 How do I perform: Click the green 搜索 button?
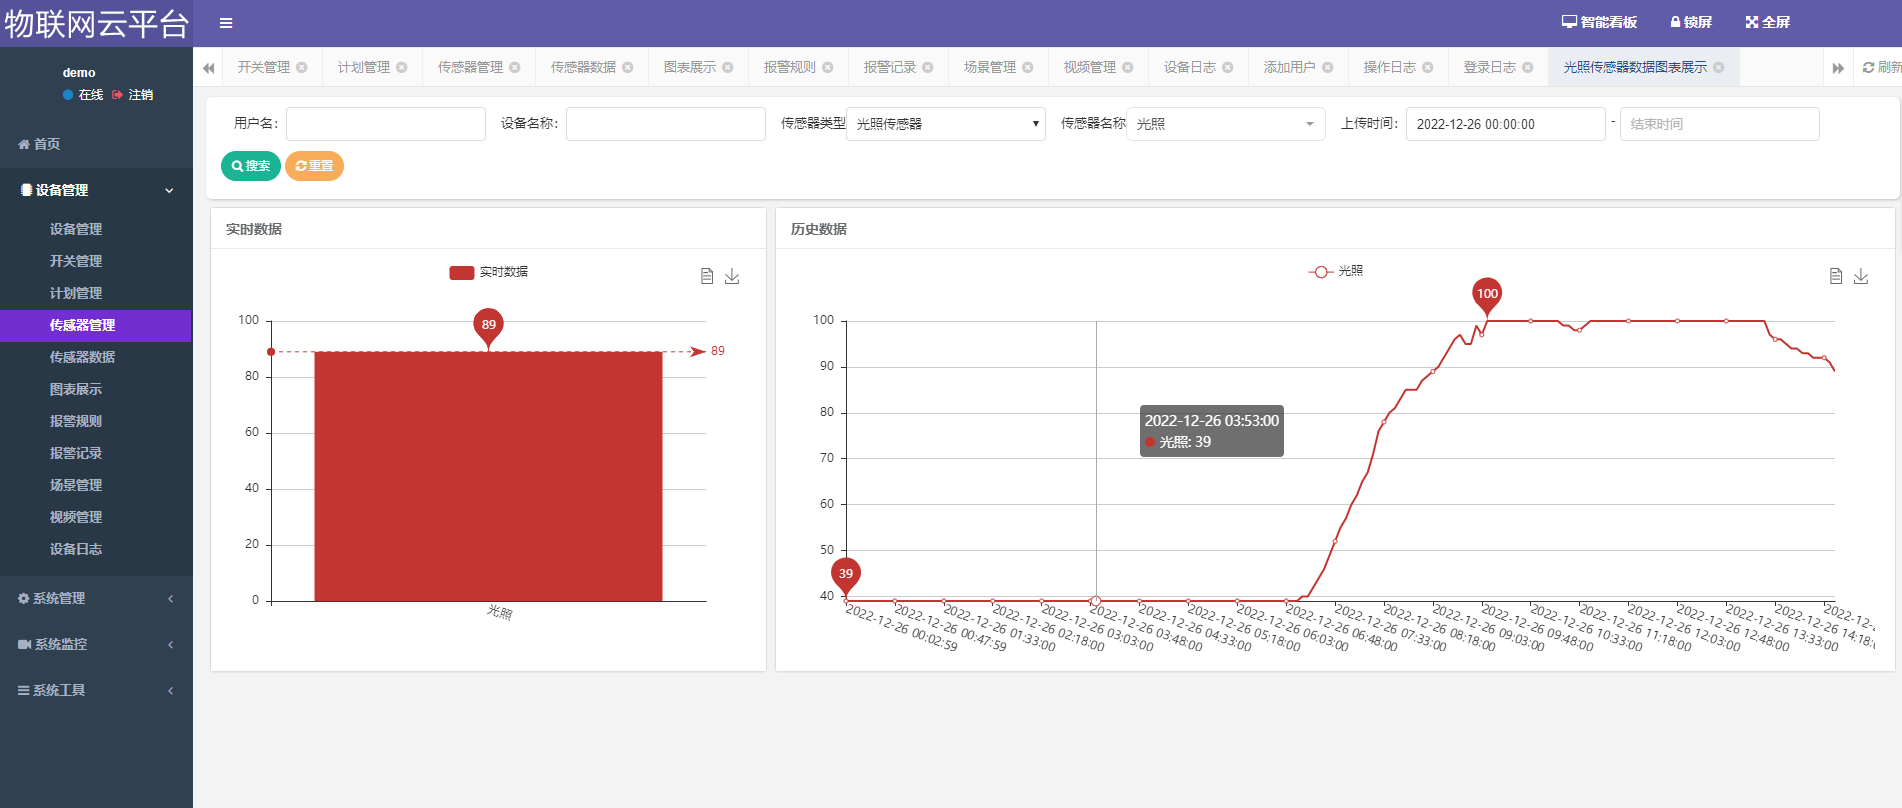coord(250,166)
